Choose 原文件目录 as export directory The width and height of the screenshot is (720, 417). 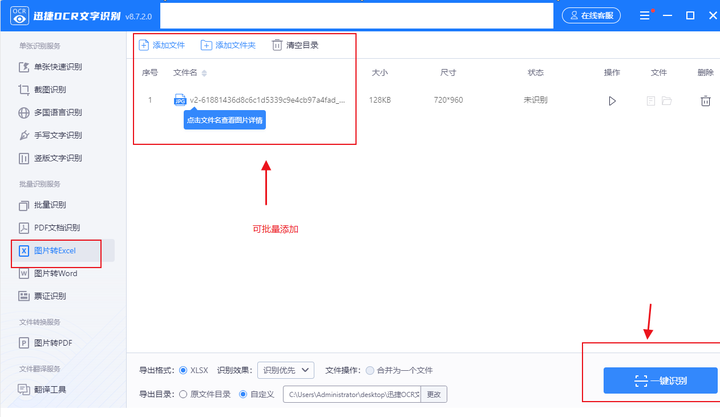[x=183, y=394]
